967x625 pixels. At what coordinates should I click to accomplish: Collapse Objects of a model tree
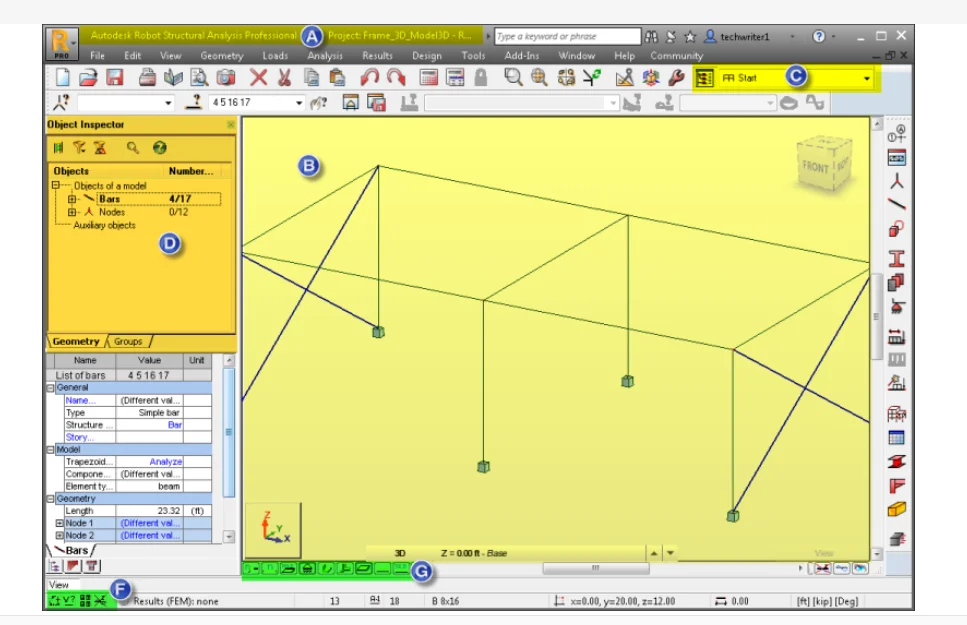(56, 186)
